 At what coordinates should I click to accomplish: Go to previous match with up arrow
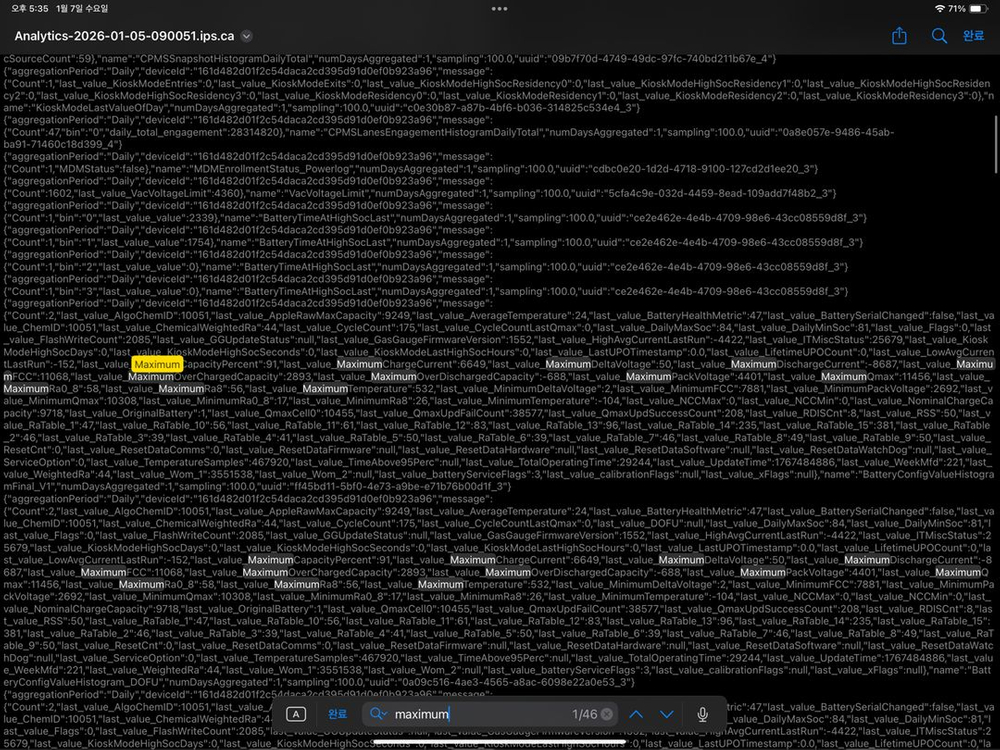pos(636,714)
